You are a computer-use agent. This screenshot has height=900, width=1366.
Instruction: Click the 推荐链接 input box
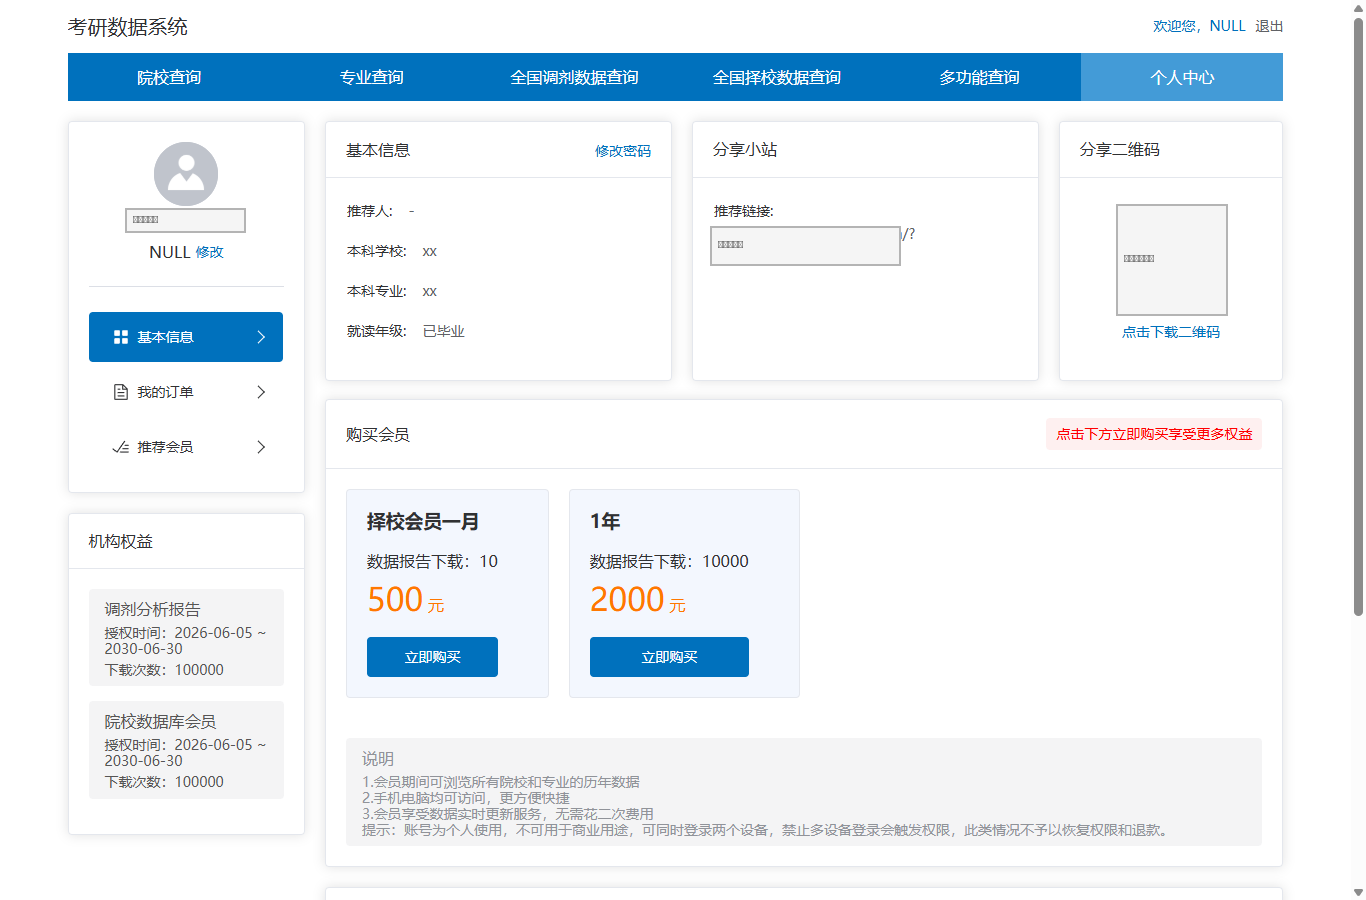click(805, 246)
